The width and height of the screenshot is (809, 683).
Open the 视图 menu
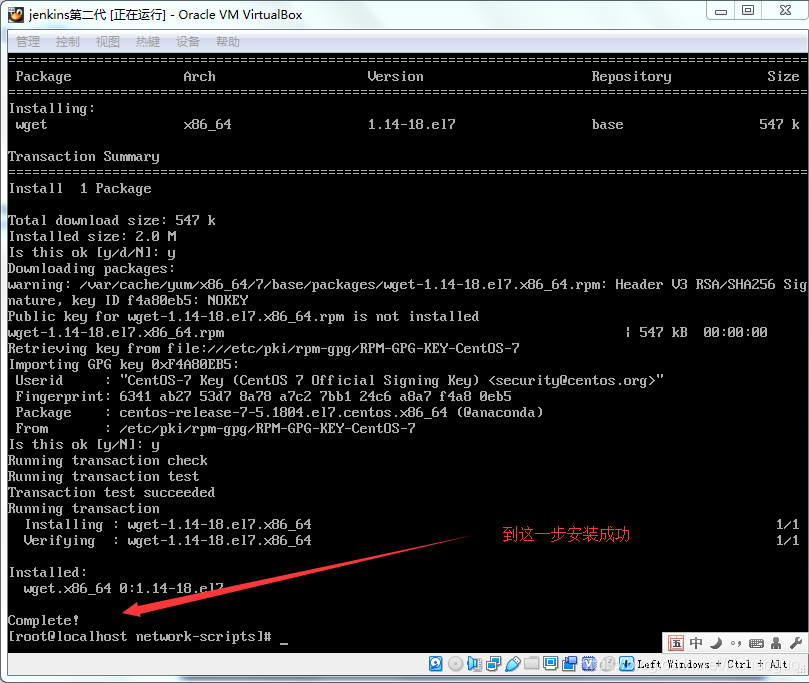pyautogui.click(x=107, y=42)
